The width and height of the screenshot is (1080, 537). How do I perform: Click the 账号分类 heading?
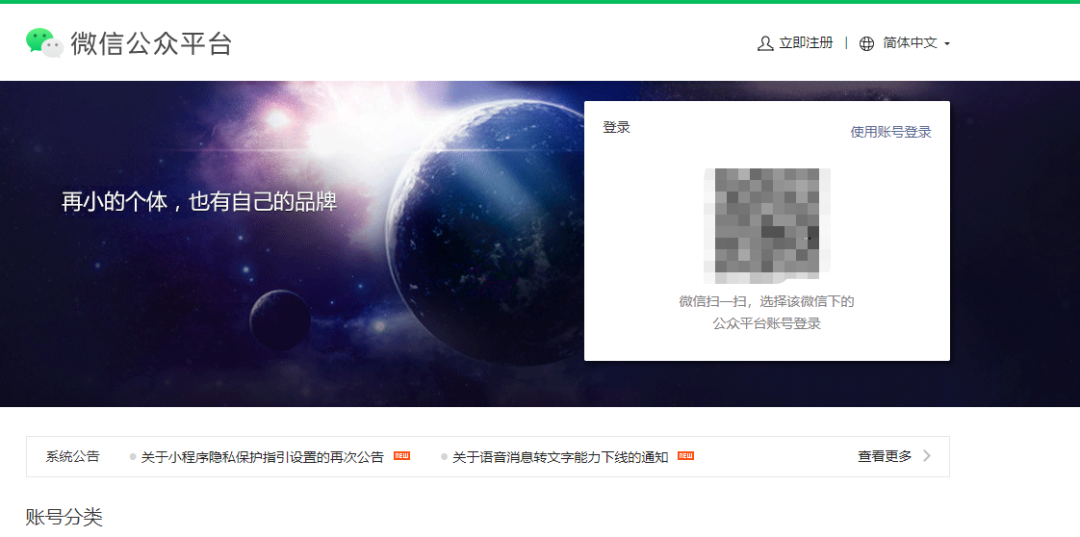pos(64,517)
